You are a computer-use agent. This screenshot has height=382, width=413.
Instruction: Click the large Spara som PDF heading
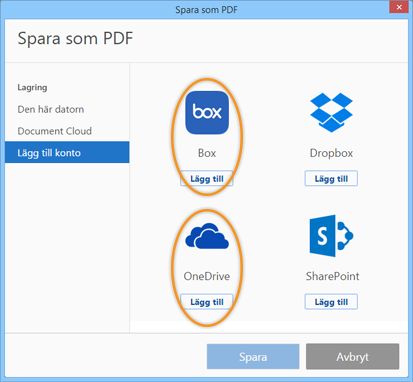pyautogui.click(x=75, y=38)
